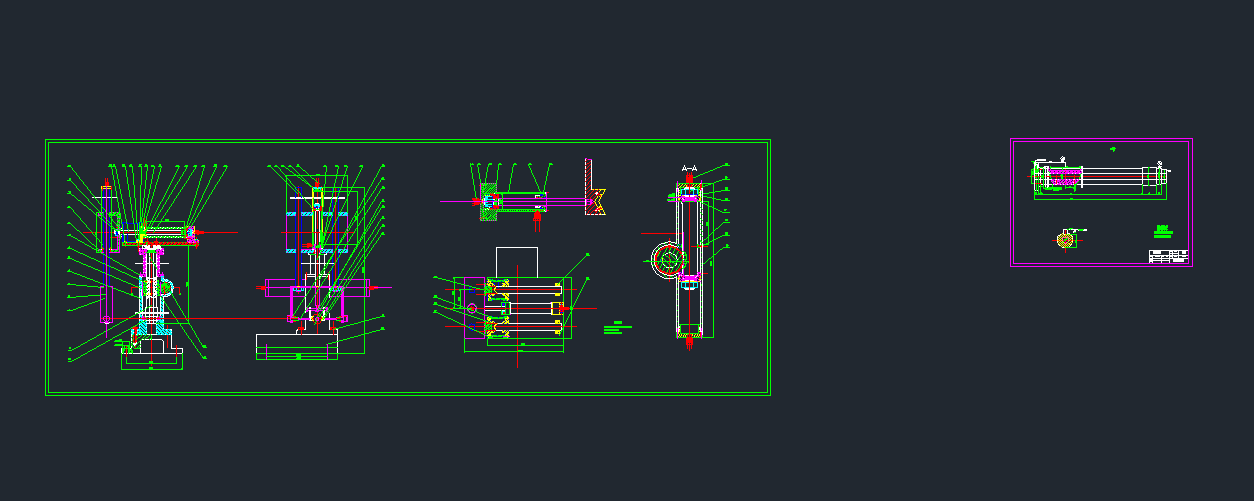1254x501 pixels.
Task: Click the red arrow below the A-A section
Action: click(x=690, y=342)
